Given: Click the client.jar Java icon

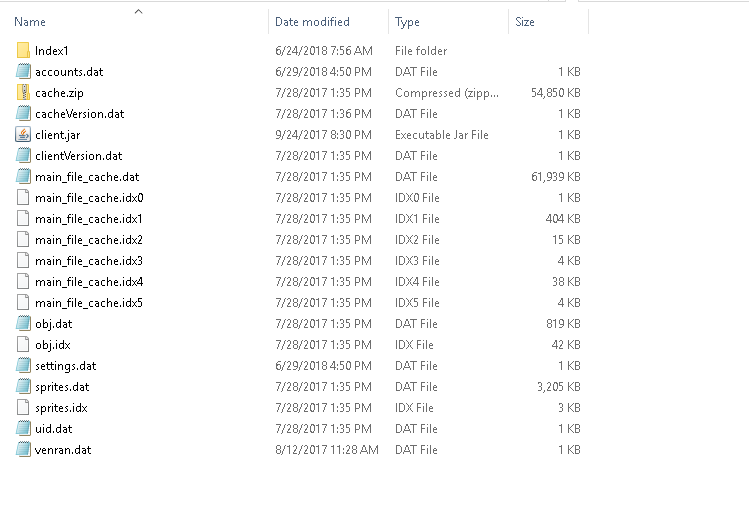Looking at the screenshot, I should point(24,134).
